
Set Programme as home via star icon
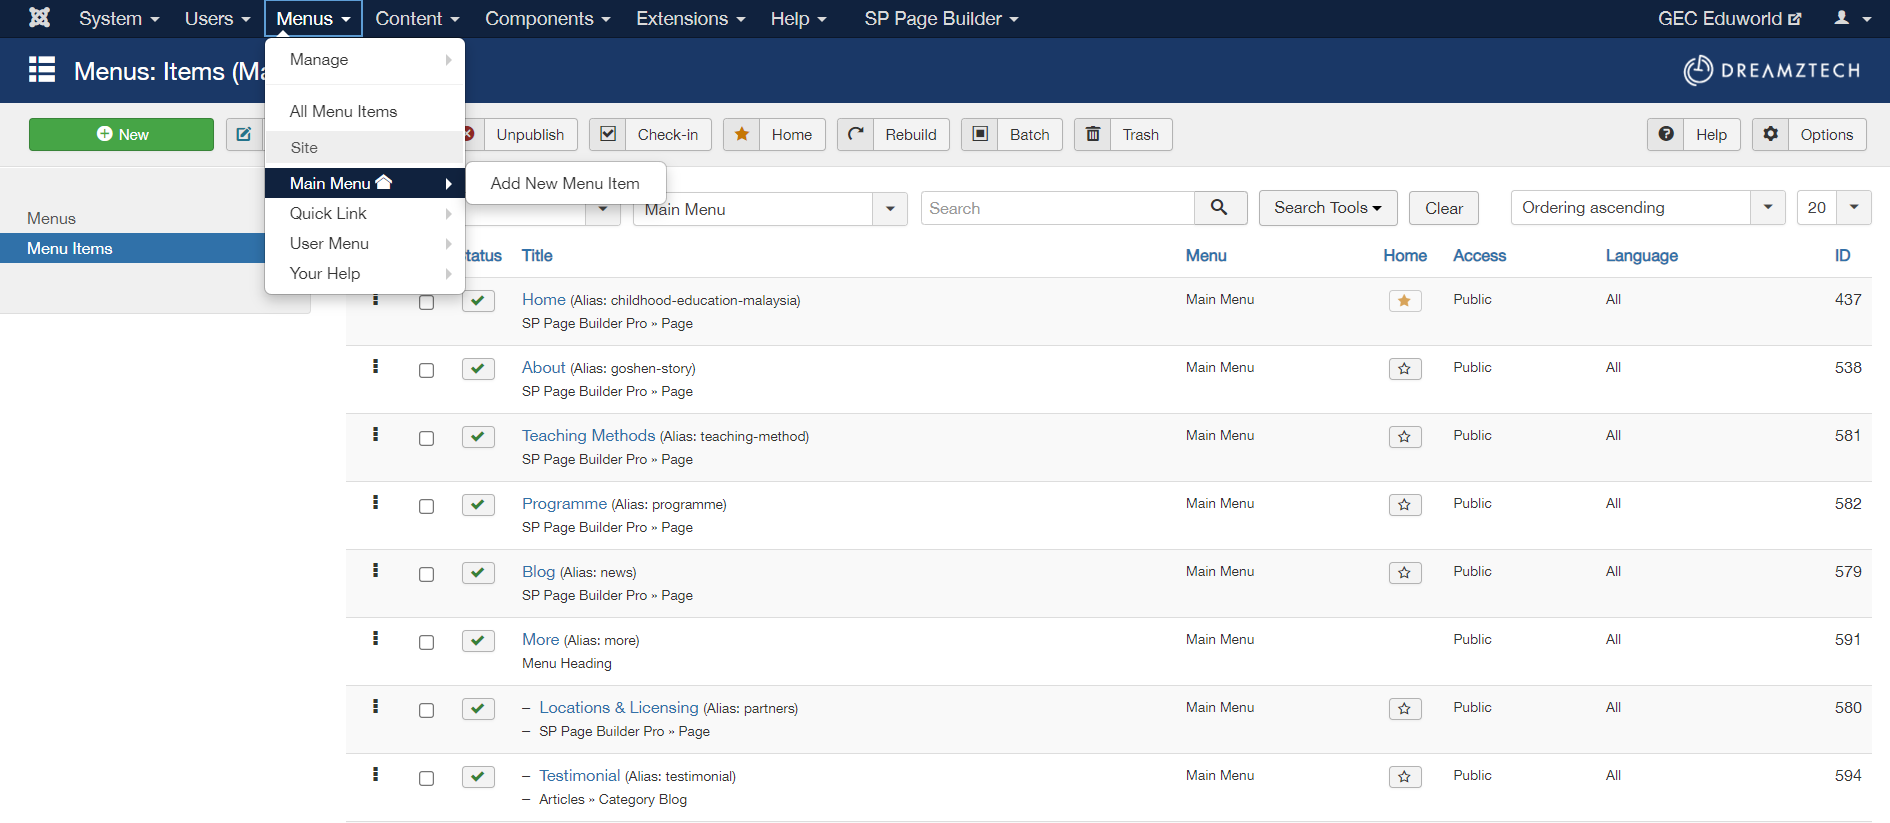point(1405,505)
